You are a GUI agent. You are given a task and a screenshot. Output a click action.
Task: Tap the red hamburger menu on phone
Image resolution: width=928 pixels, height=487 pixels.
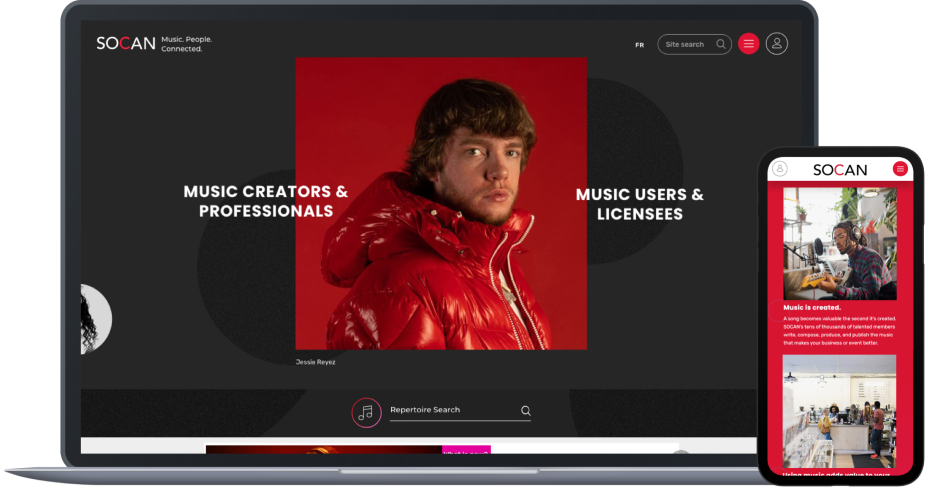click(x=900, y=169)
